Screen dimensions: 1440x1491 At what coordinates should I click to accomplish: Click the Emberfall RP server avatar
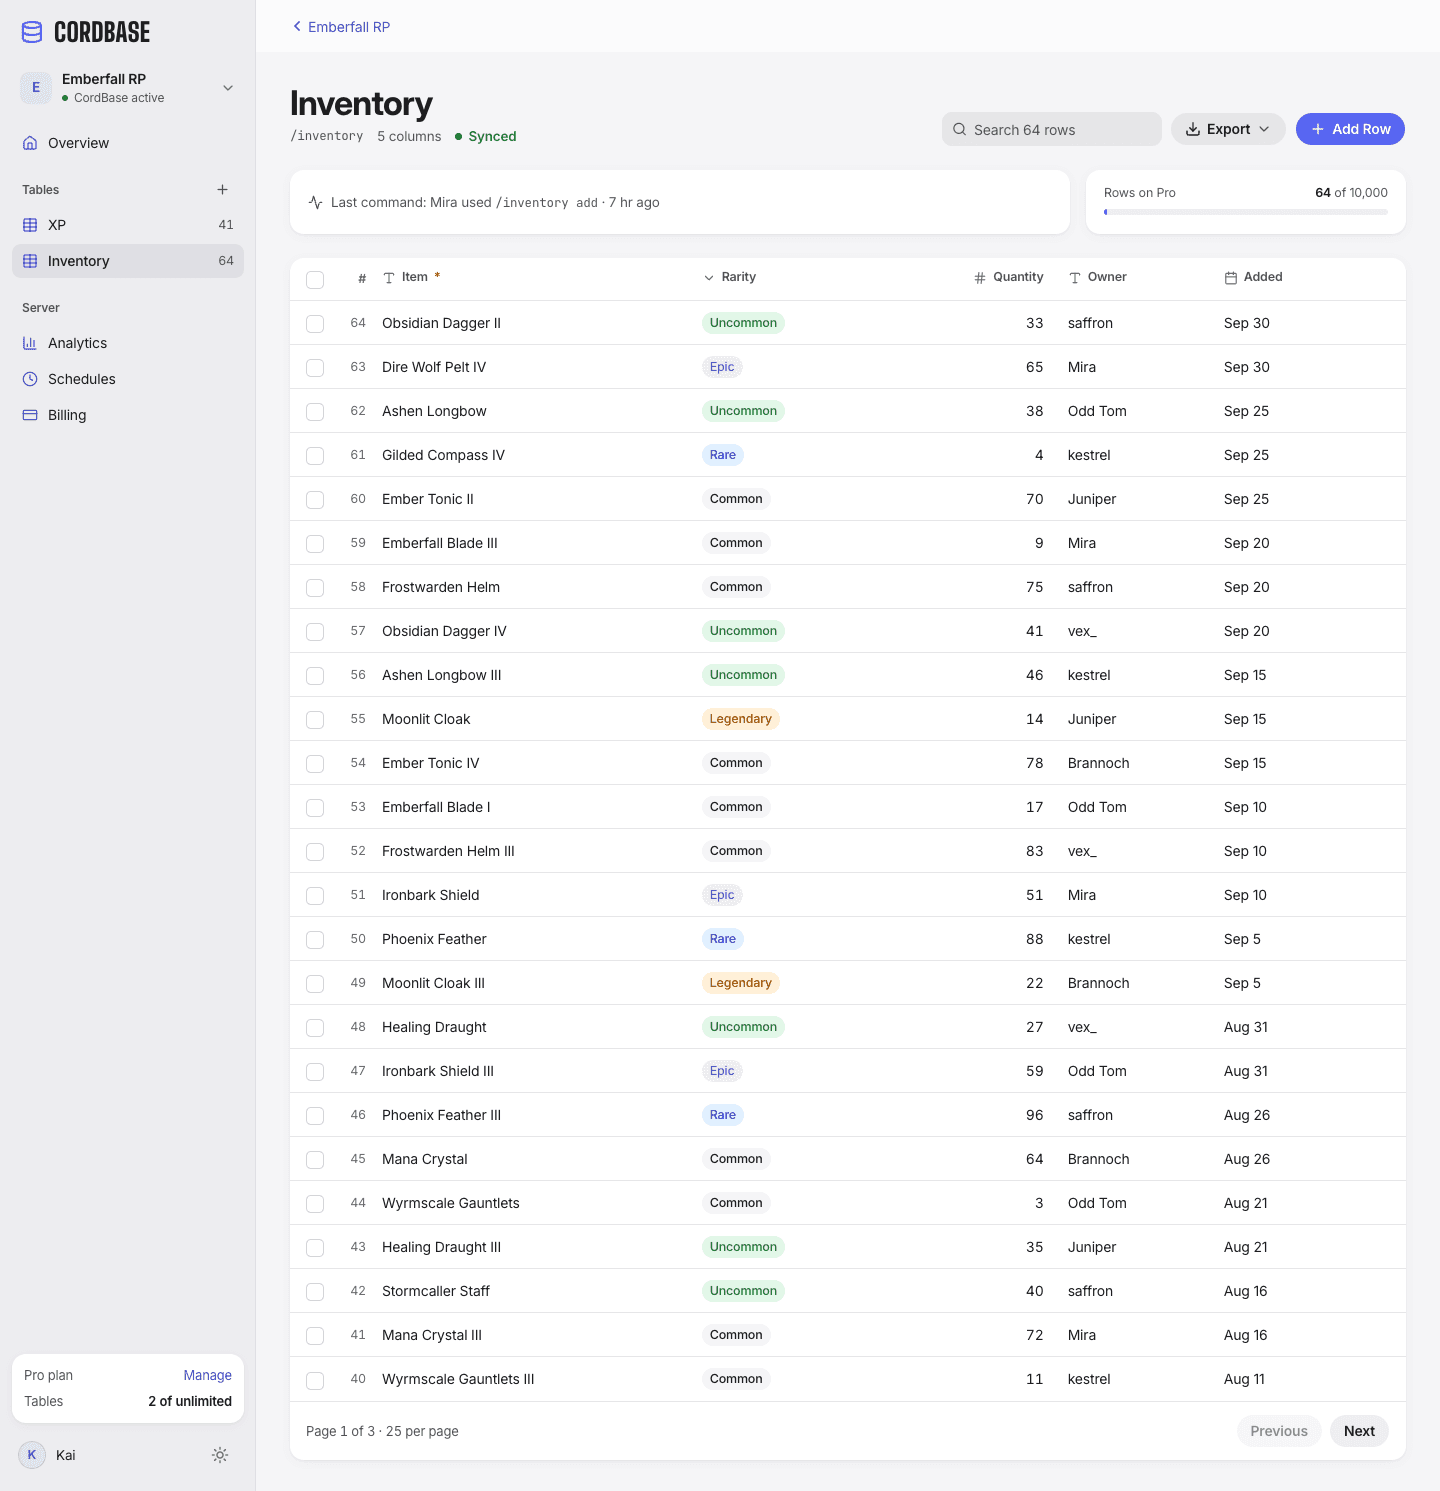36,88
